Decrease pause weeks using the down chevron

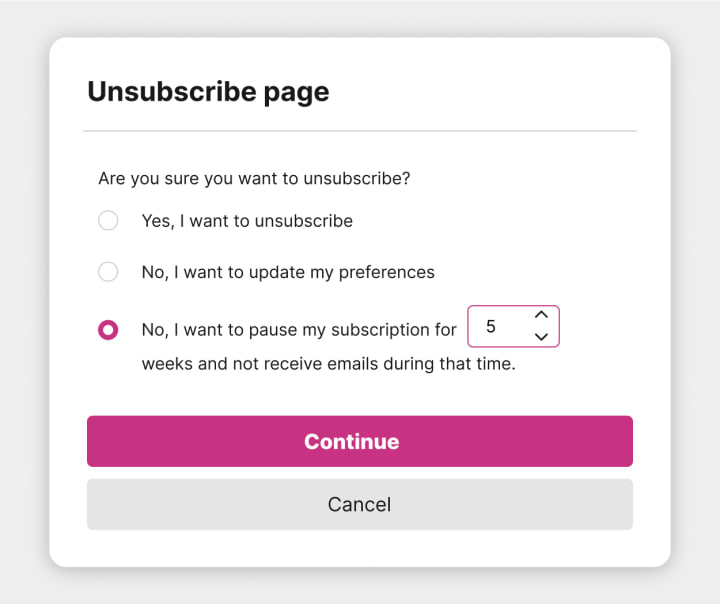pos(541,337)
